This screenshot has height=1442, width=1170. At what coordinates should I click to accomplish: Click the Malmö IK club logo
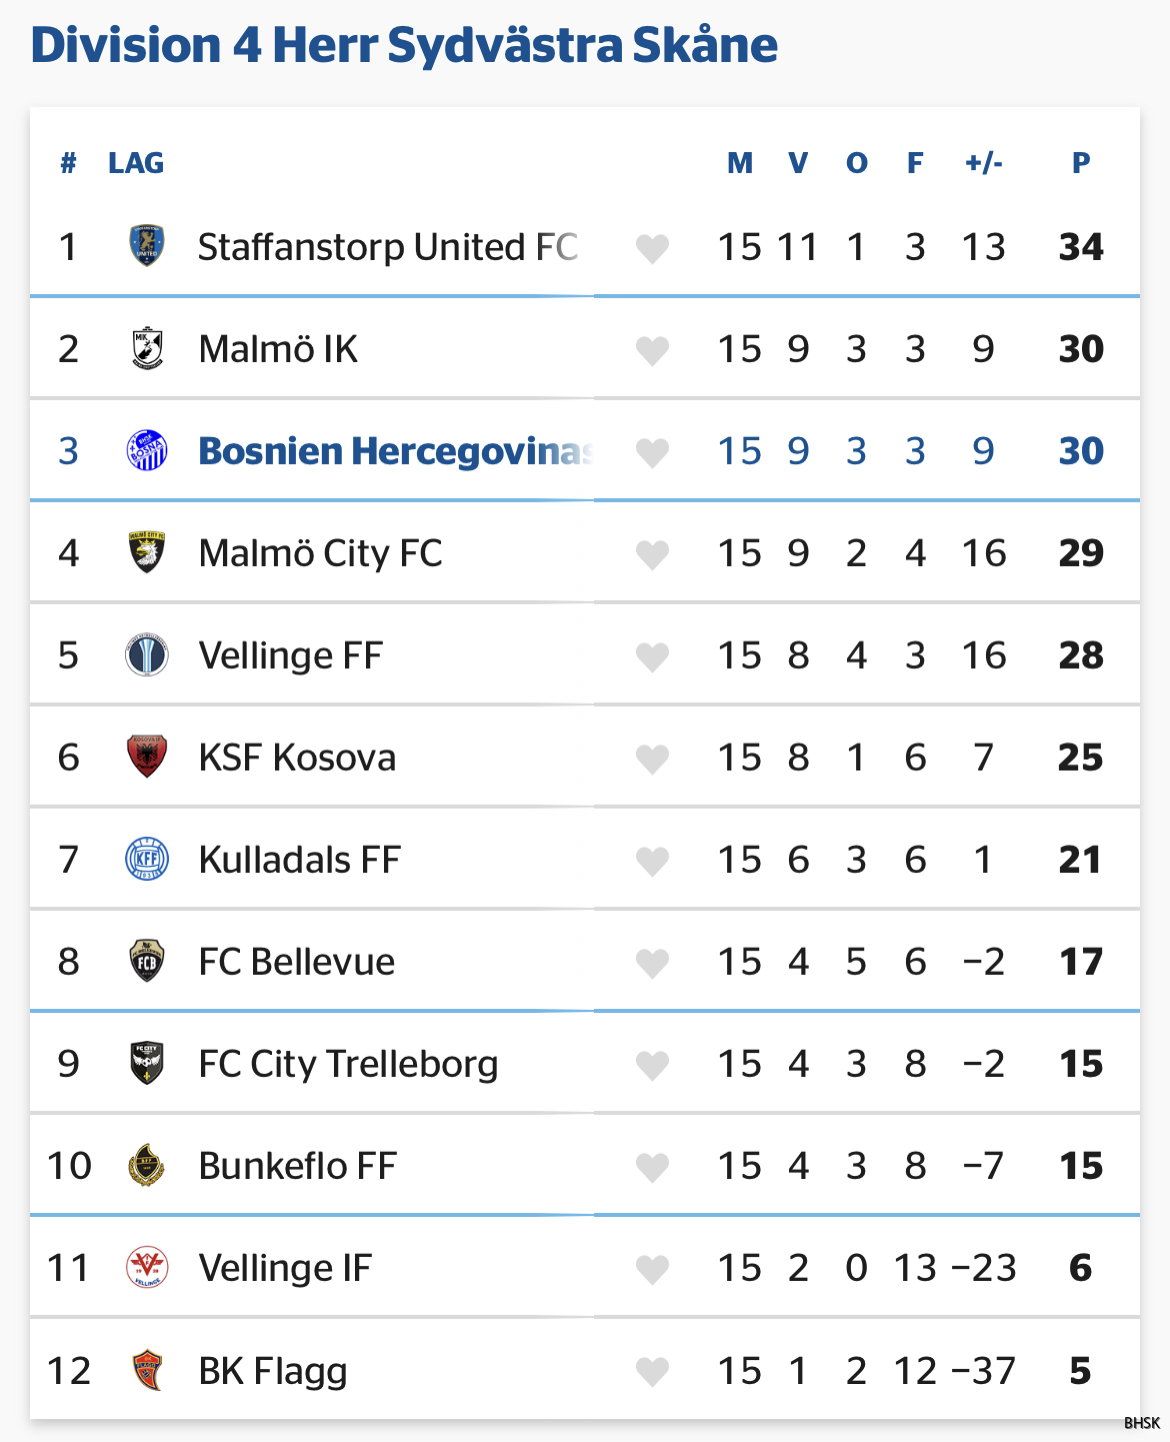click(147, 348)
